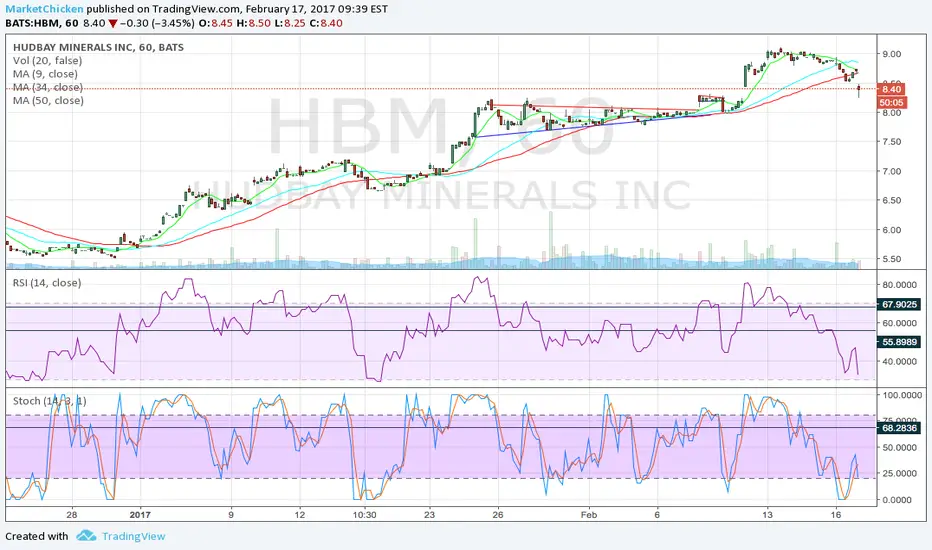Open the MarketChicken author link
The width and height of the screenshot is (932, 550).
[45, 9]
